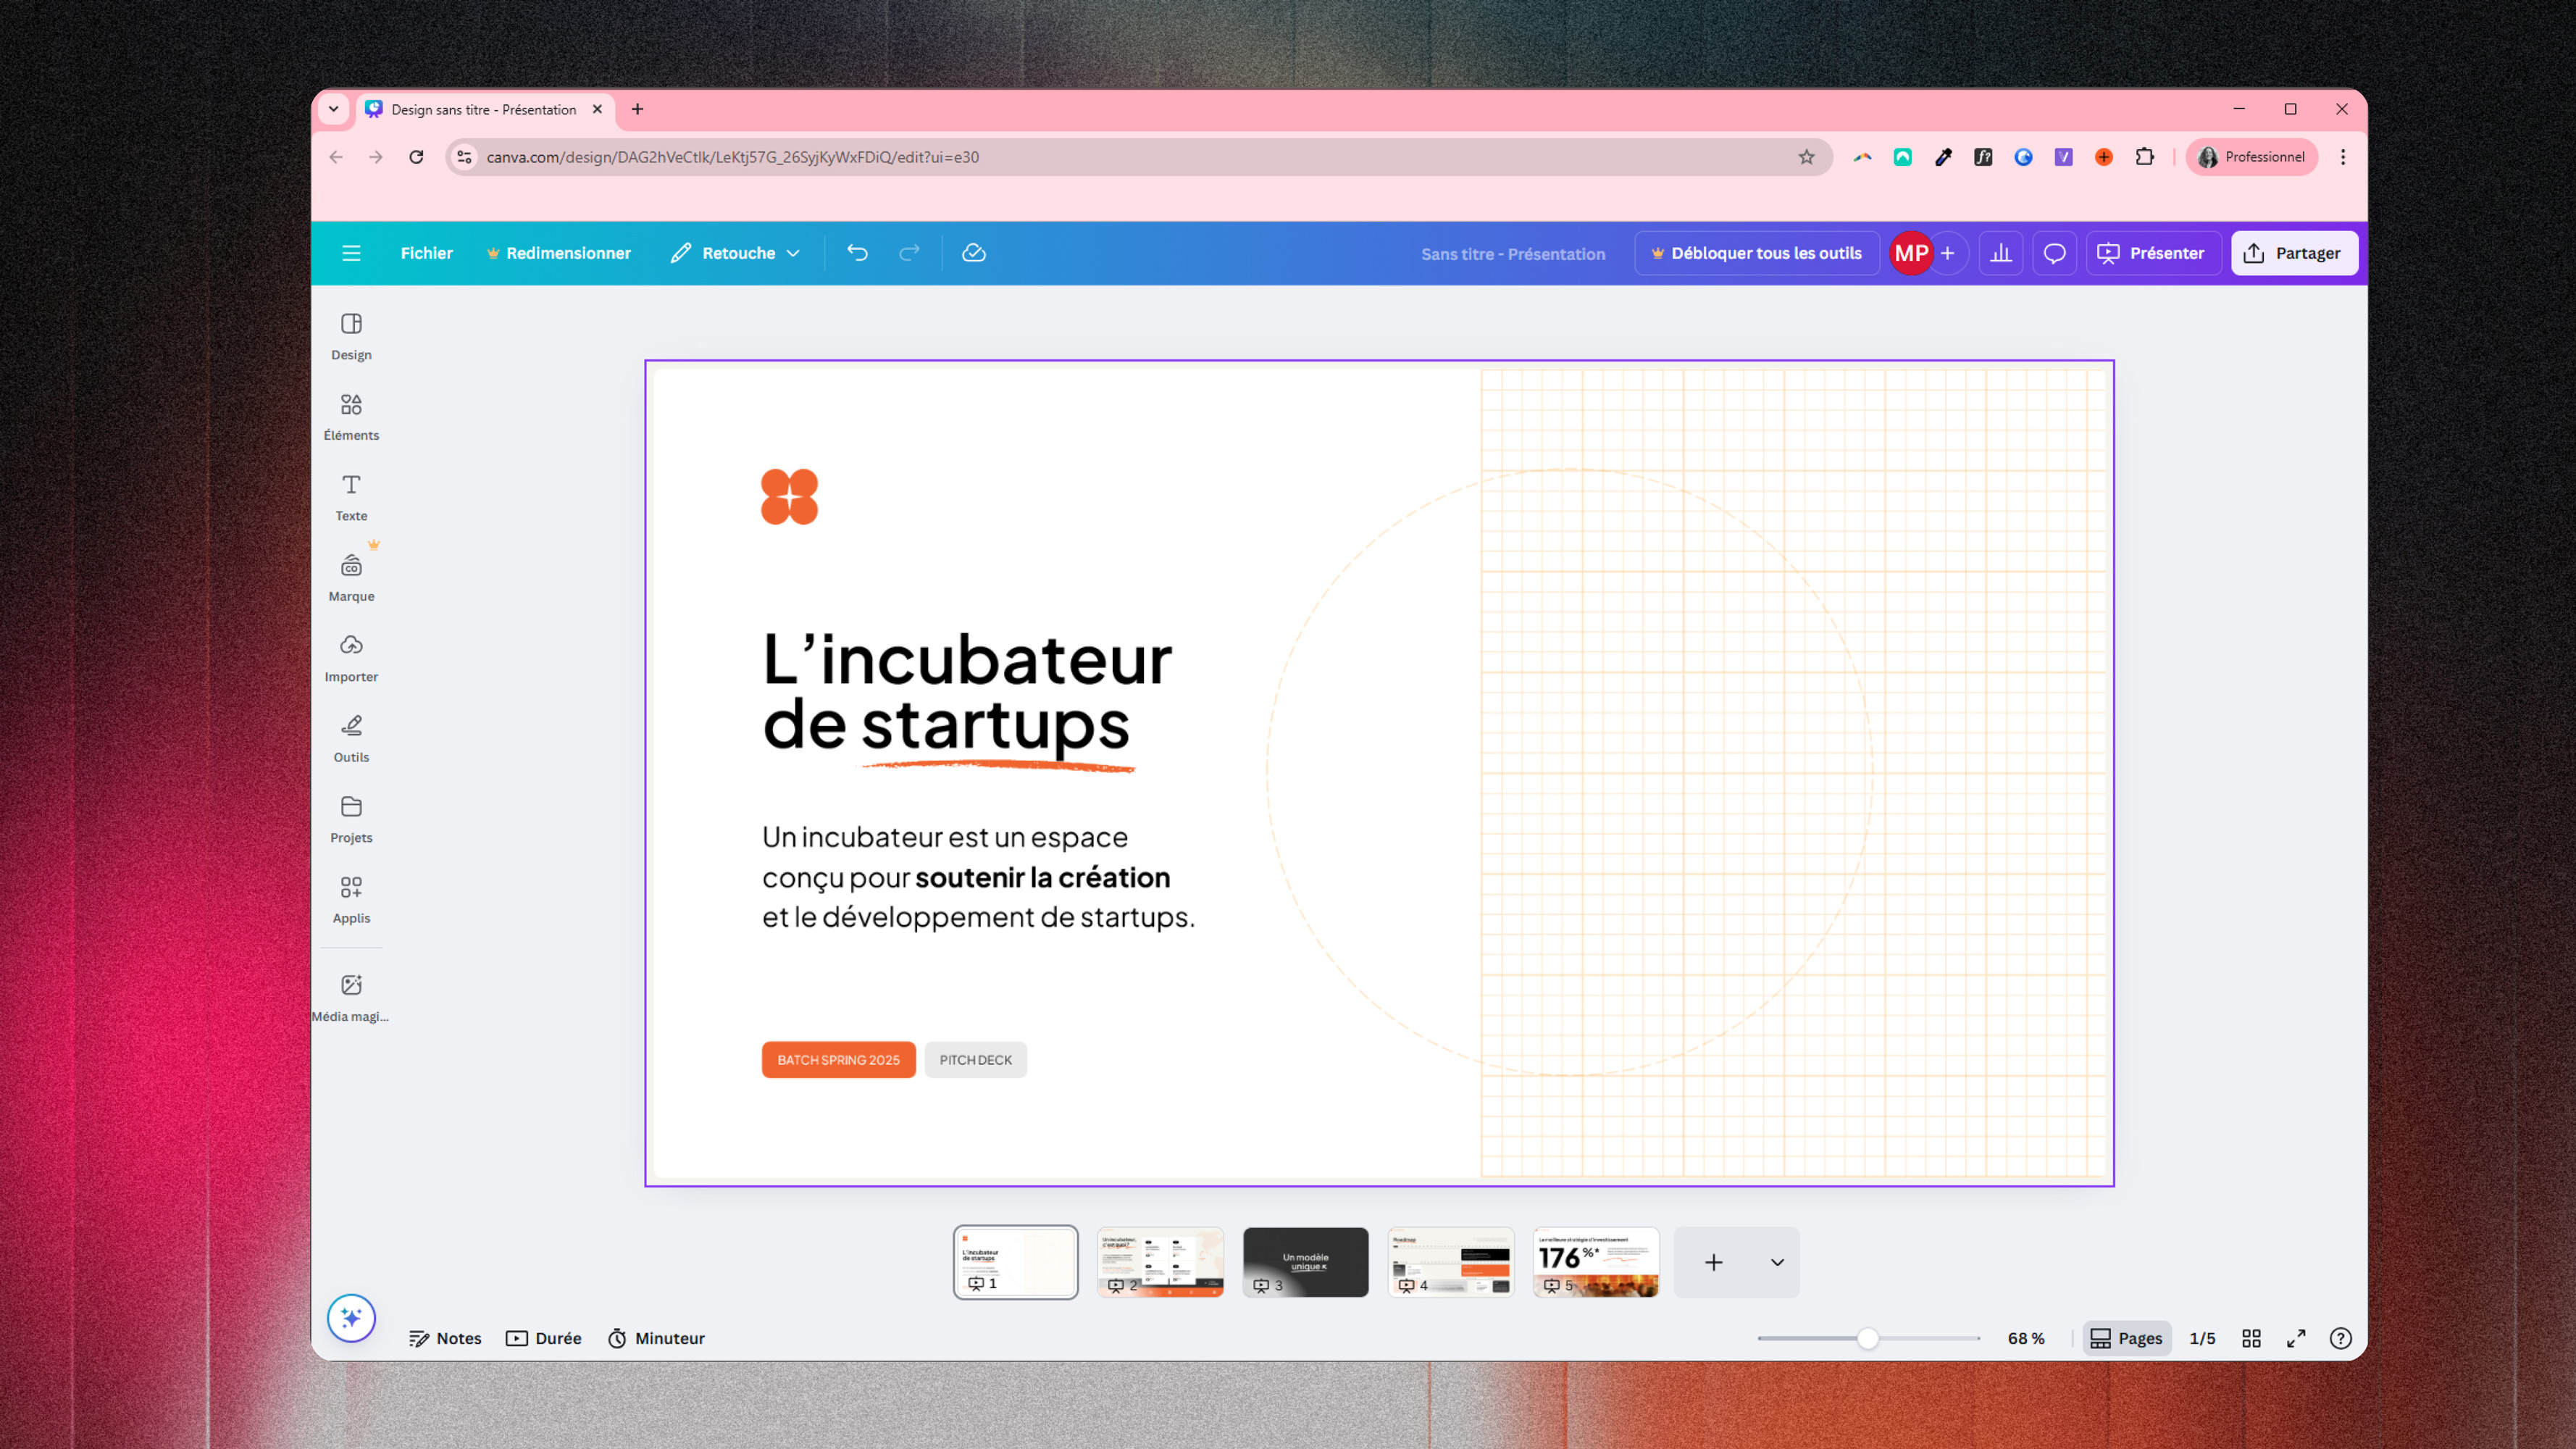This screenshot has height=1449, width=2576.
Task: Open a new browser tab
Action: click(x=637, y=109)
